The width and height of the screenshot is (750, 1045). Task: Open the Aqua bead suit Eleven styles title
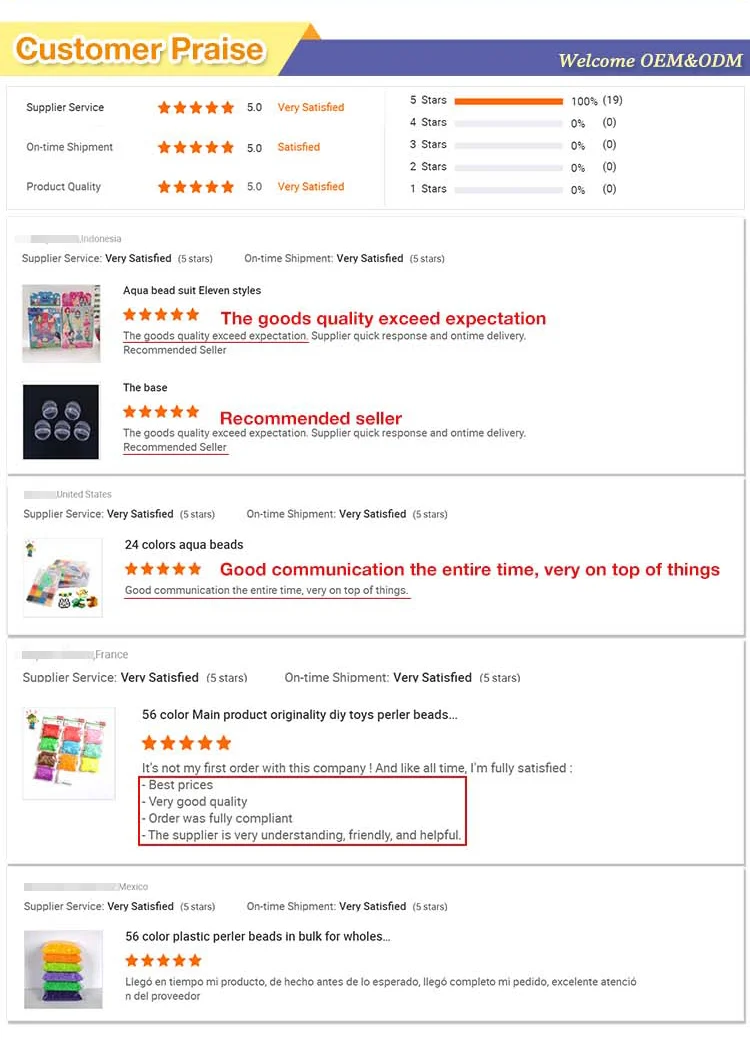click(192, 291)
